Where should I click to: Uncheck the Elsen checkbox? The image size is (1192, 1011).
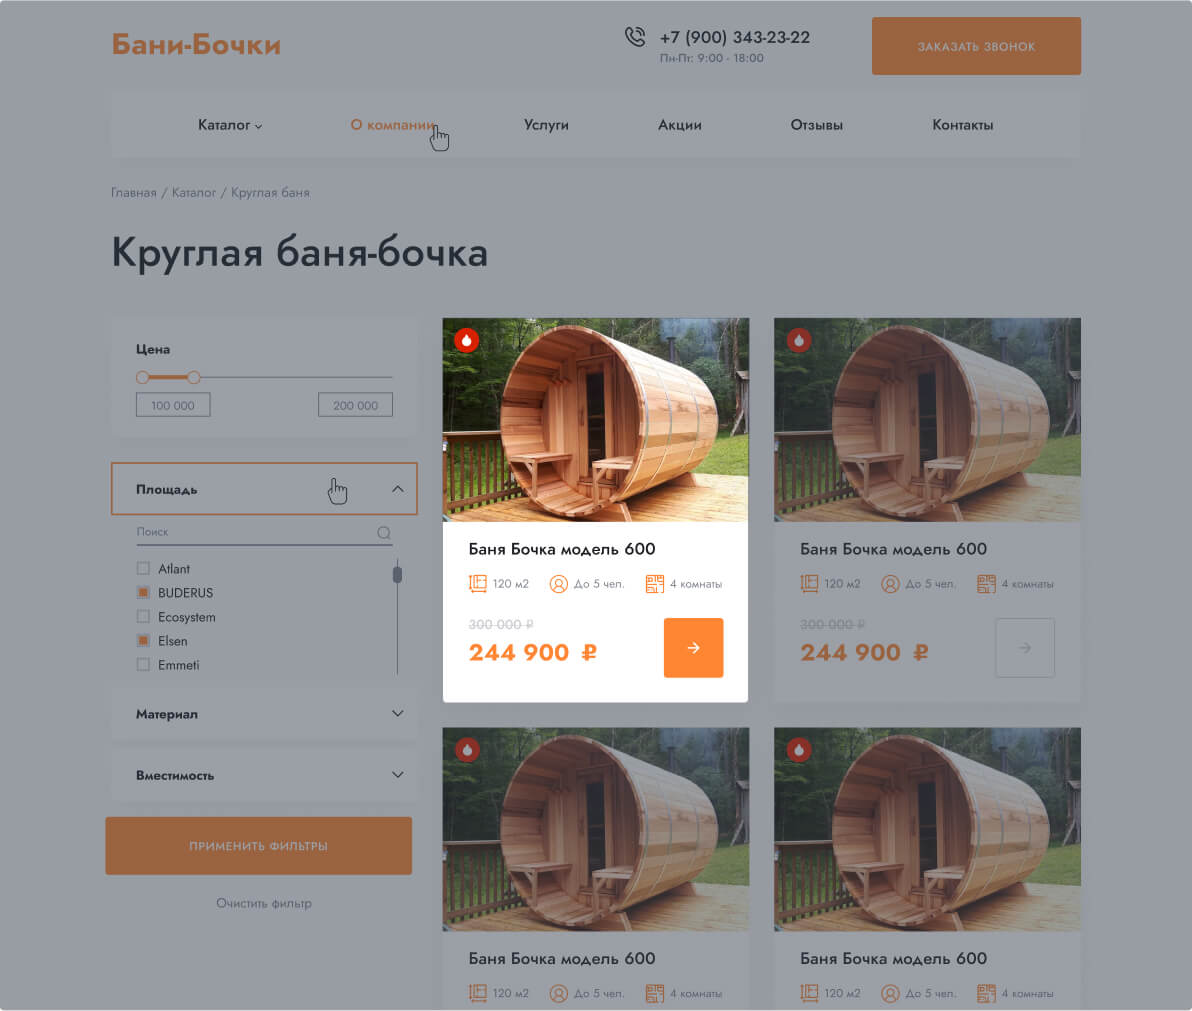pos(143,641)
